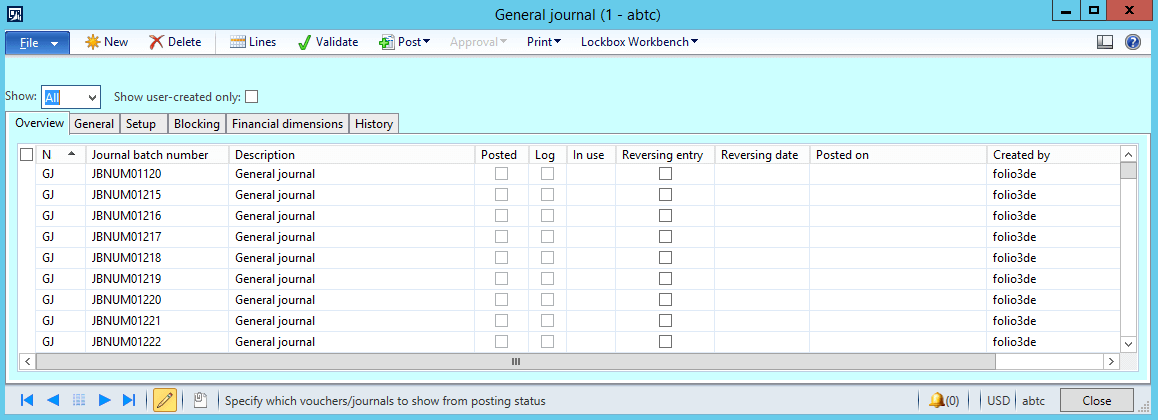The image size is (1158, 420).
Task: Click Created by column header
Action: [1053, 155]
